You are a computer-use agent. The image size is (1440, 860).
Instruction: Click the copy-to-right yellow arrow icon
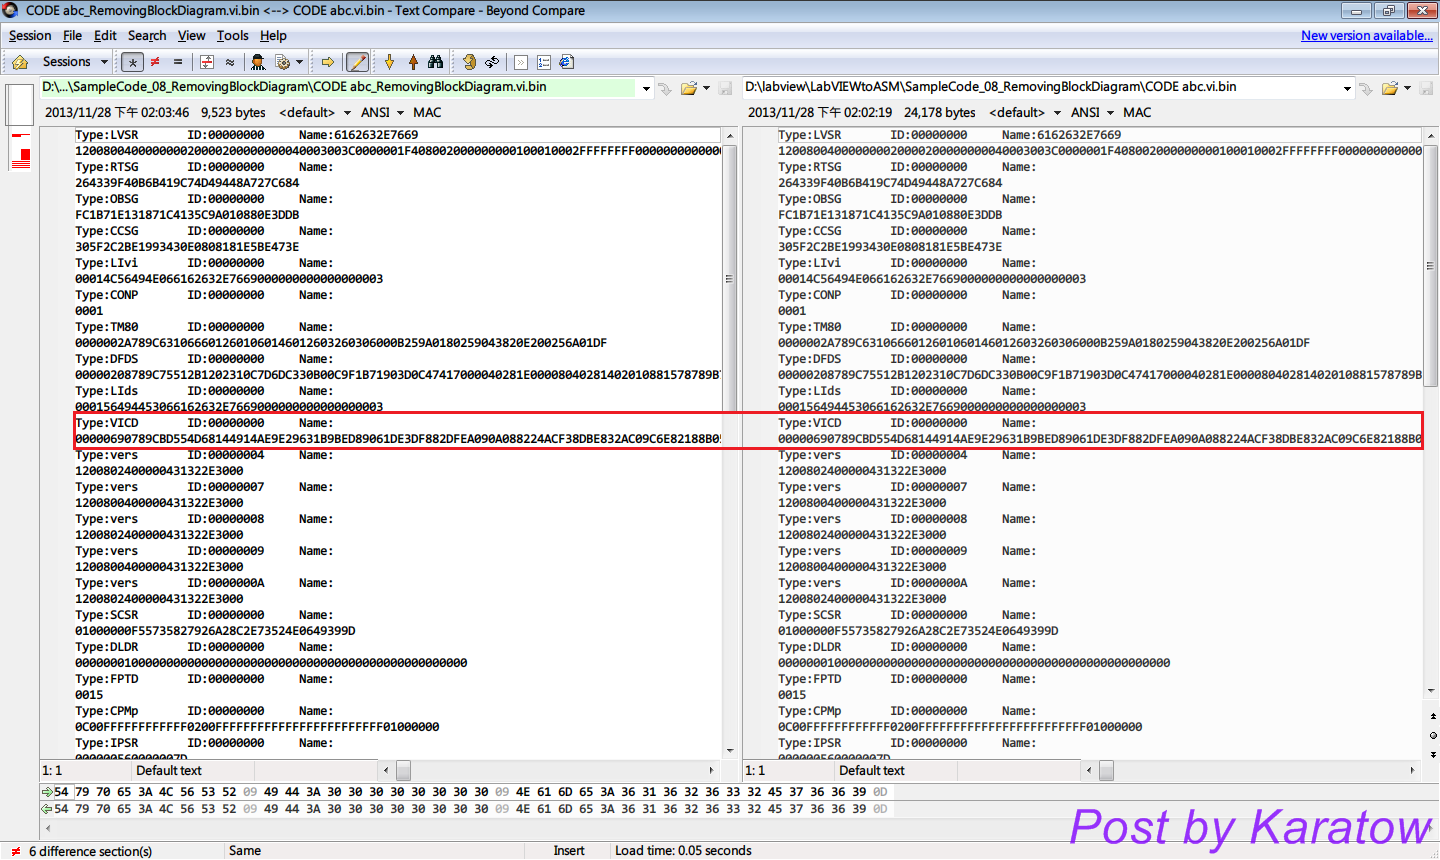pyautogui.click(x=328, y=62)
